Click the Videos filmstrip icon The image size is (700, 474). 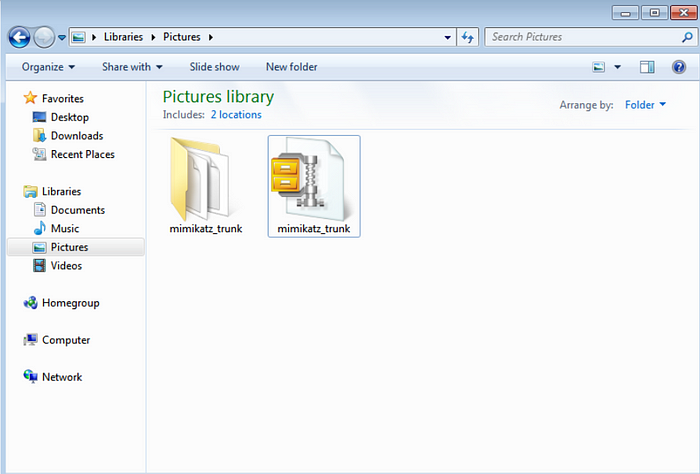[x=39, y=266]
